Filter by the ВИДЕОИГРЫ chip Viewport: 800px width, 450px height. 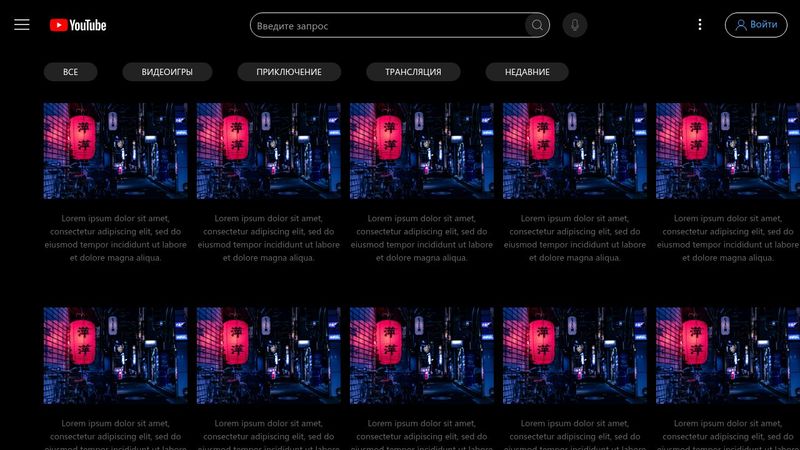(166, 72)
